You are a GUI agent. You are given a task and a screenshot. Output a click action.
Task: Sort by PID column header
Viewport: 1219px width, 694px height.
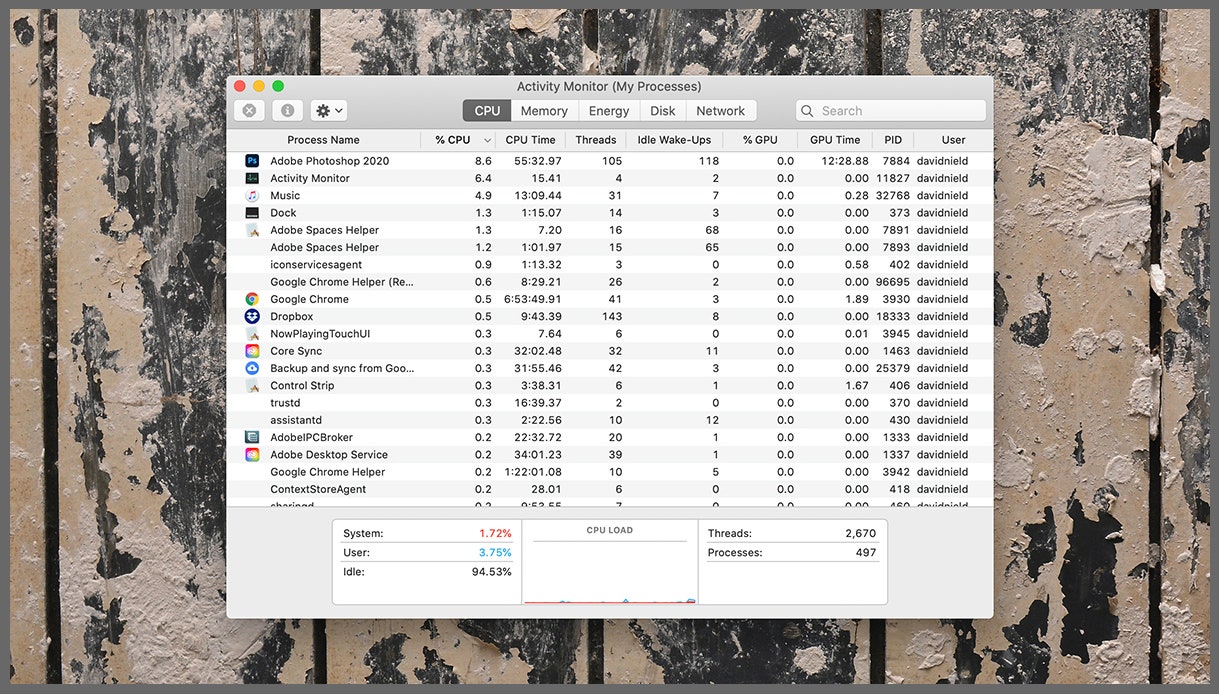coord(893,140)
